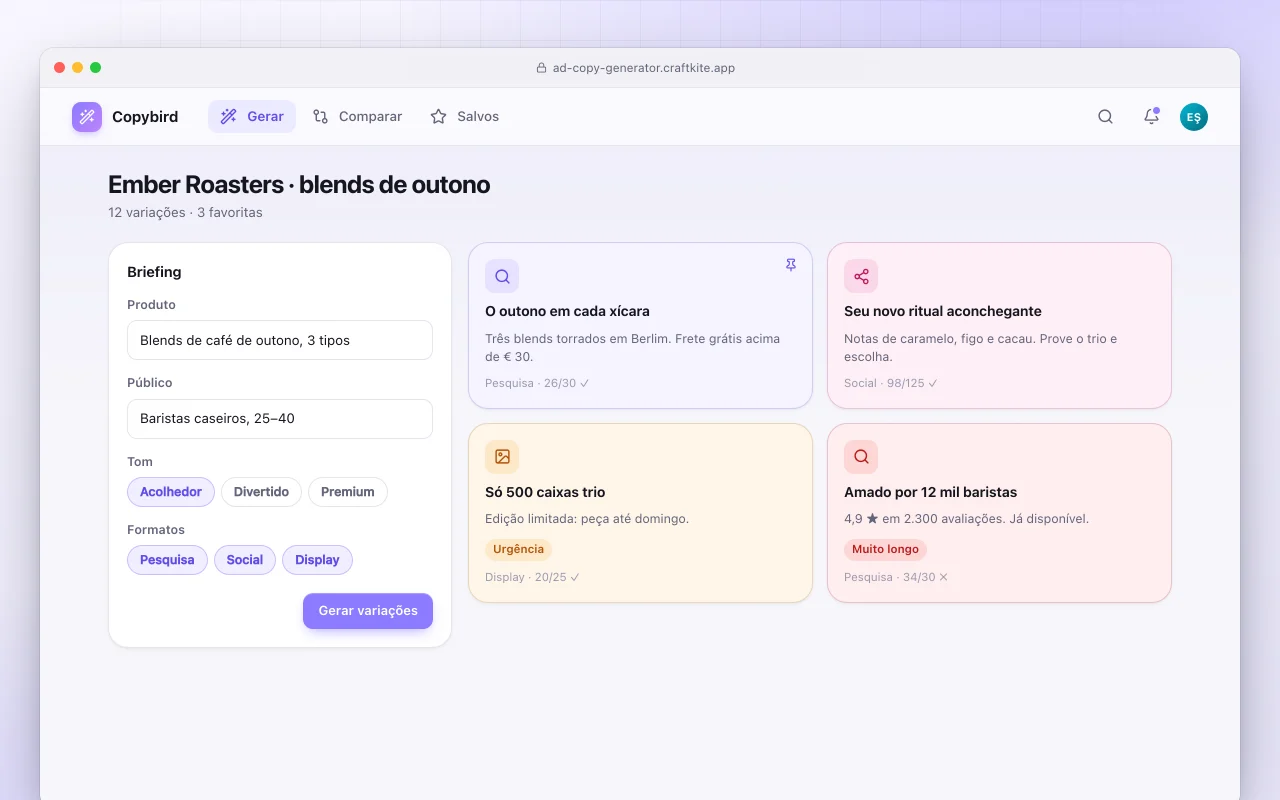Unpin the 'O outono em cada xícara' card
The height and width of the screenshot is (800, 1280).
tap(791, 265)
